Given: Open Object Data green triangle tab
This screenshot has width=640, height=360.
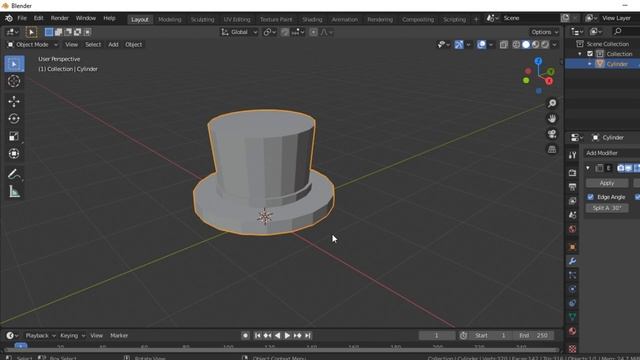Looking at the screenshot, I should [x=572, y=317].
